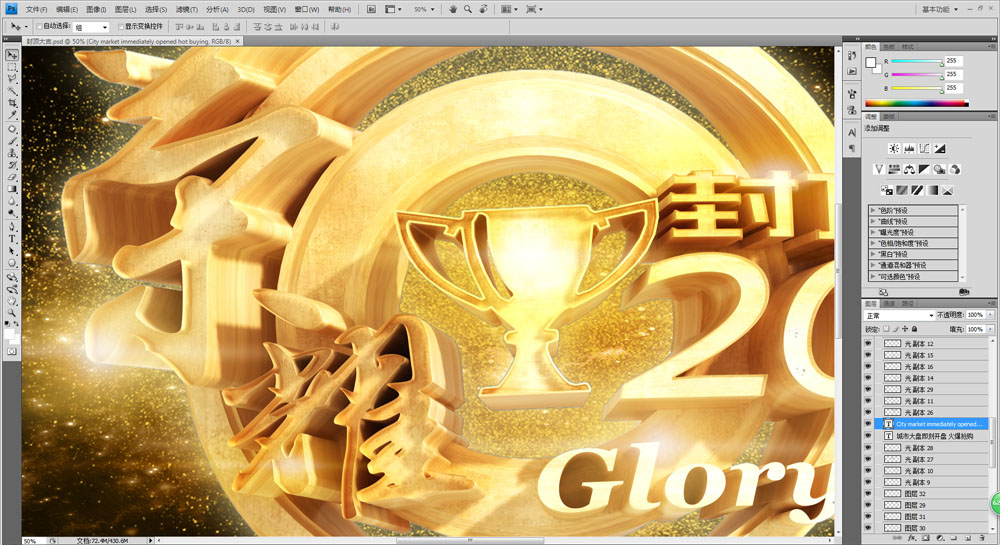Toggle the lock transparent pixels option
The height and width of the screenshot is (545, 1000).
tap(886, 329)
